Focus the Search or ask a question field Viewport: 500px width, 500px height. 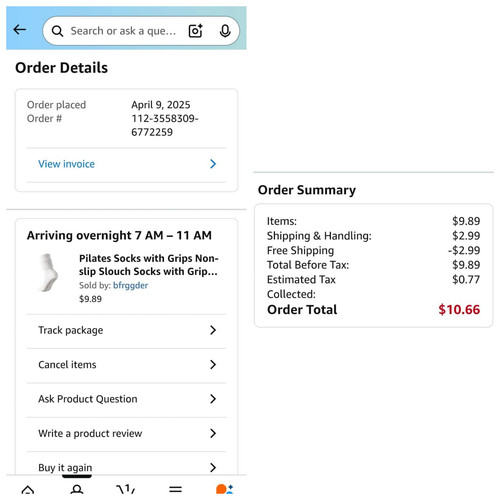pyautogui.click(x=123, y=31)
